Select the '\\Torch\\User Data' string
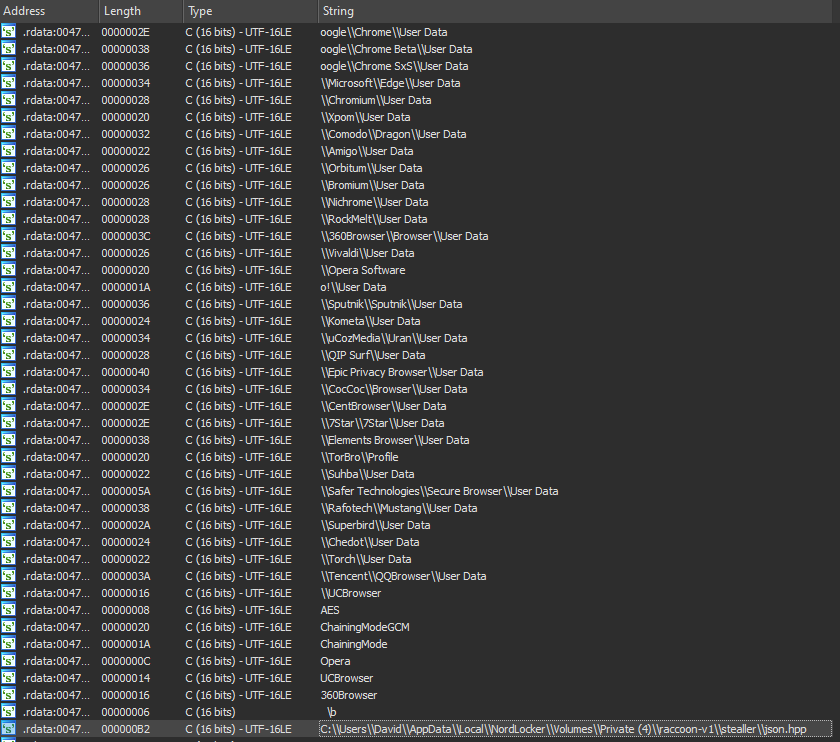 coord(366,559)
